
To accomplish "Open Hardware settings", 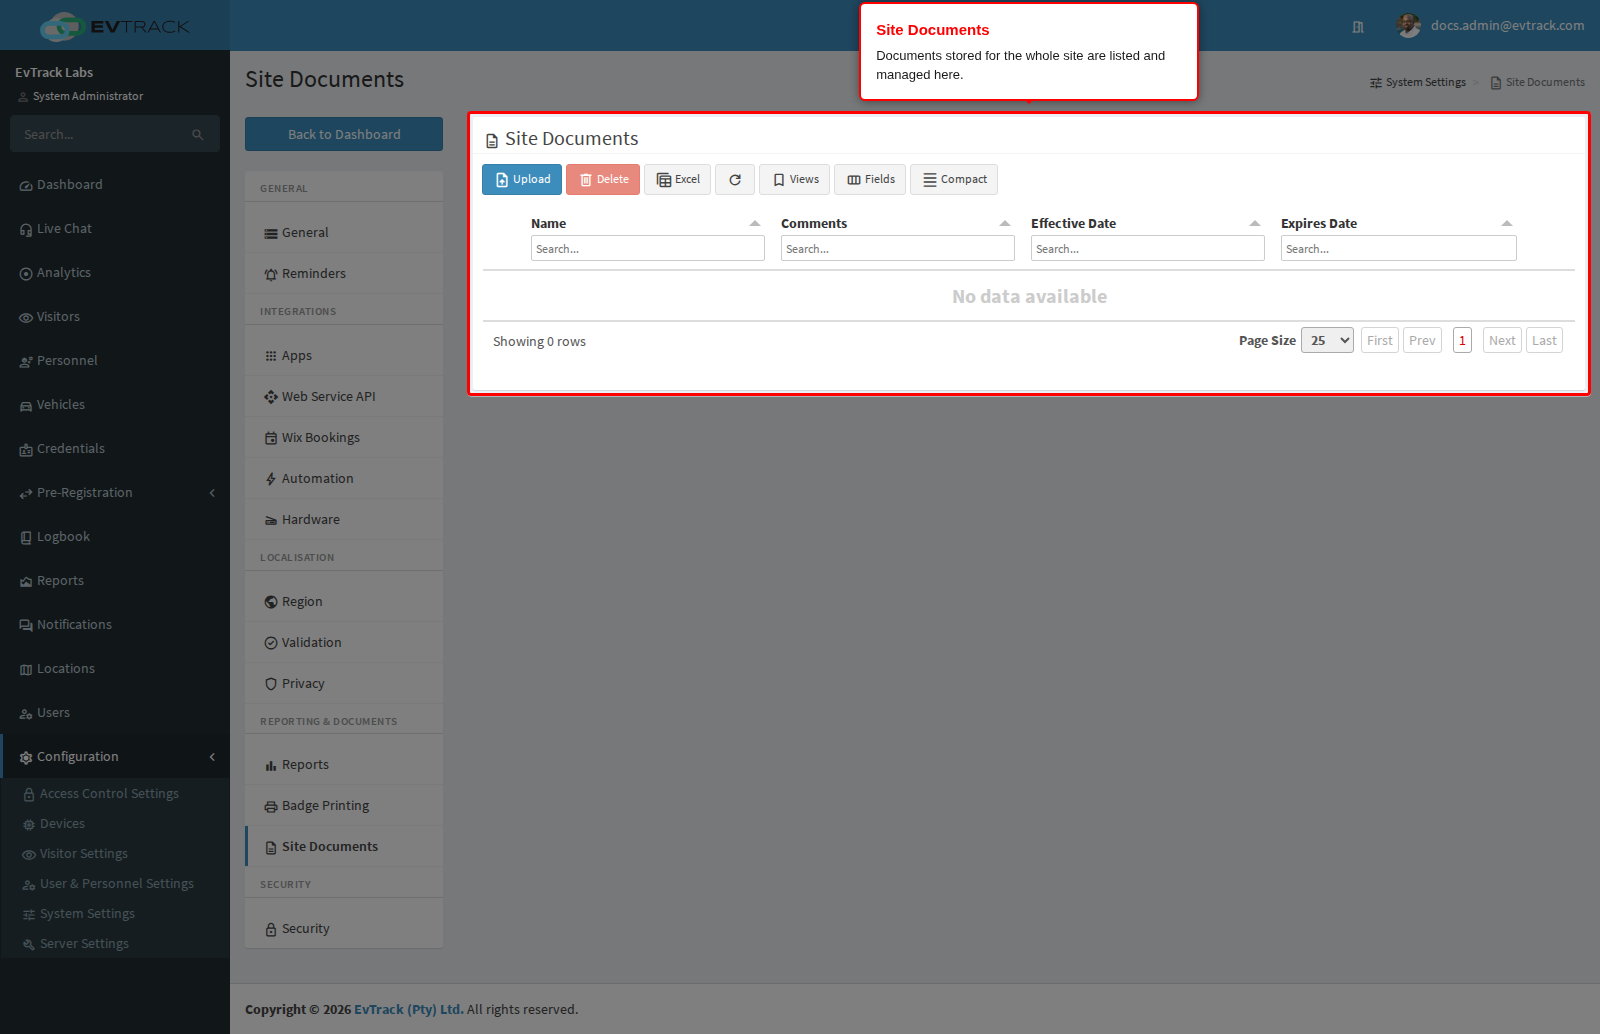I will [344, 520].
